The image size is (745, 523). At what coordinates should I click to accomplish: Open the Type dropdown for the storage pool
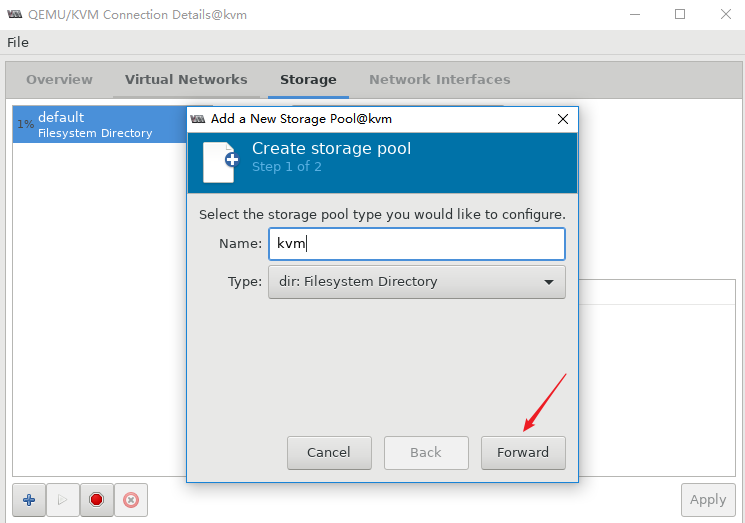point(417,282)
